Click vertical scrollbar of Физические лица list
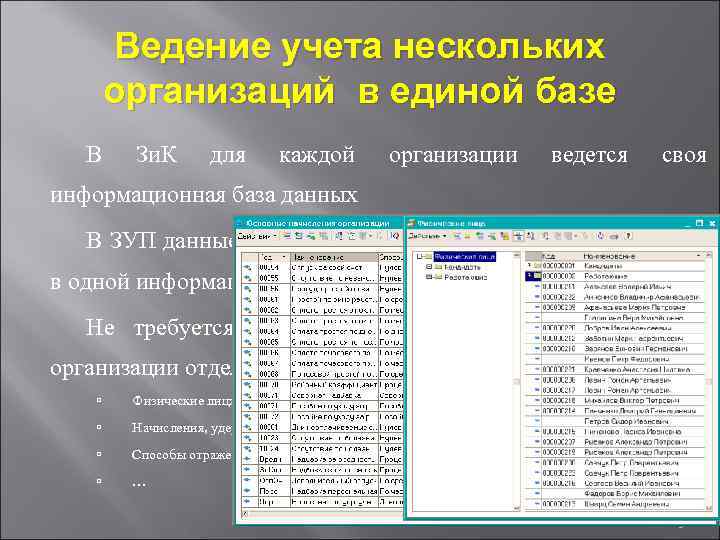This screenshot has width=720, height=540. coord(709,381)
